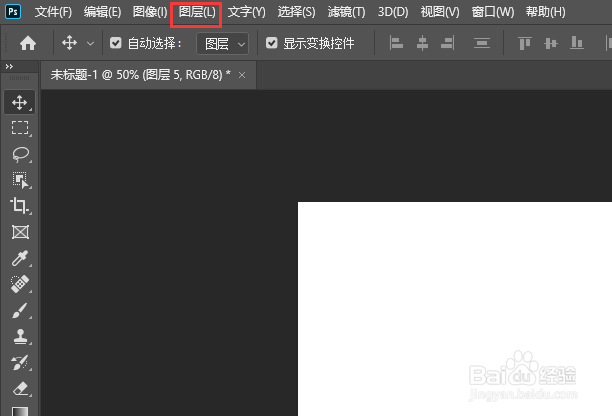
Task: Align bottom edges icon
Action: coord(576,43)
